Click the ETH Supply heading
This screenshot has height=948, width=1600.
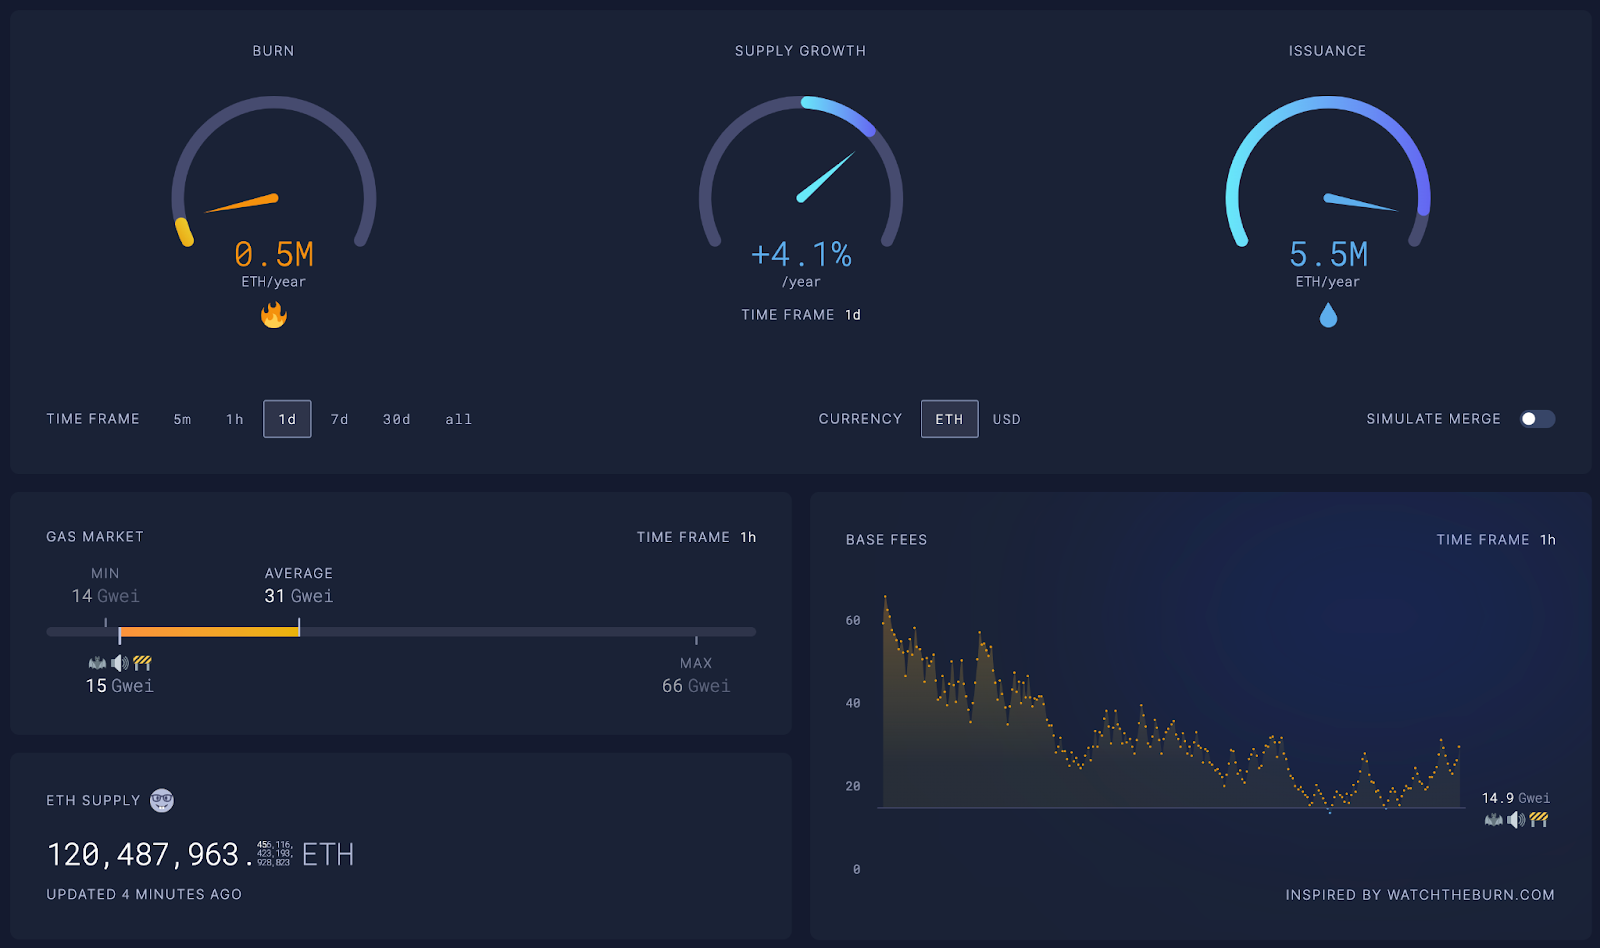coord(93,801)
